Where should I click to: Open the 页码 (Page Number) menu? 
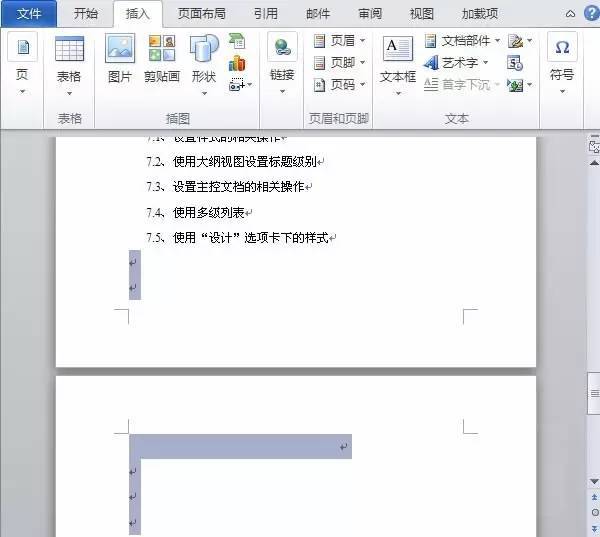click(x=339, y=85)
